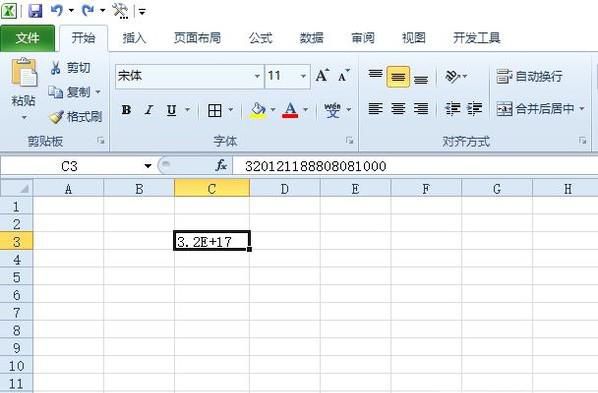Switch to the 审阅 tab
The width and height of the screenshot is (598, 393).
tap(363, 38)
